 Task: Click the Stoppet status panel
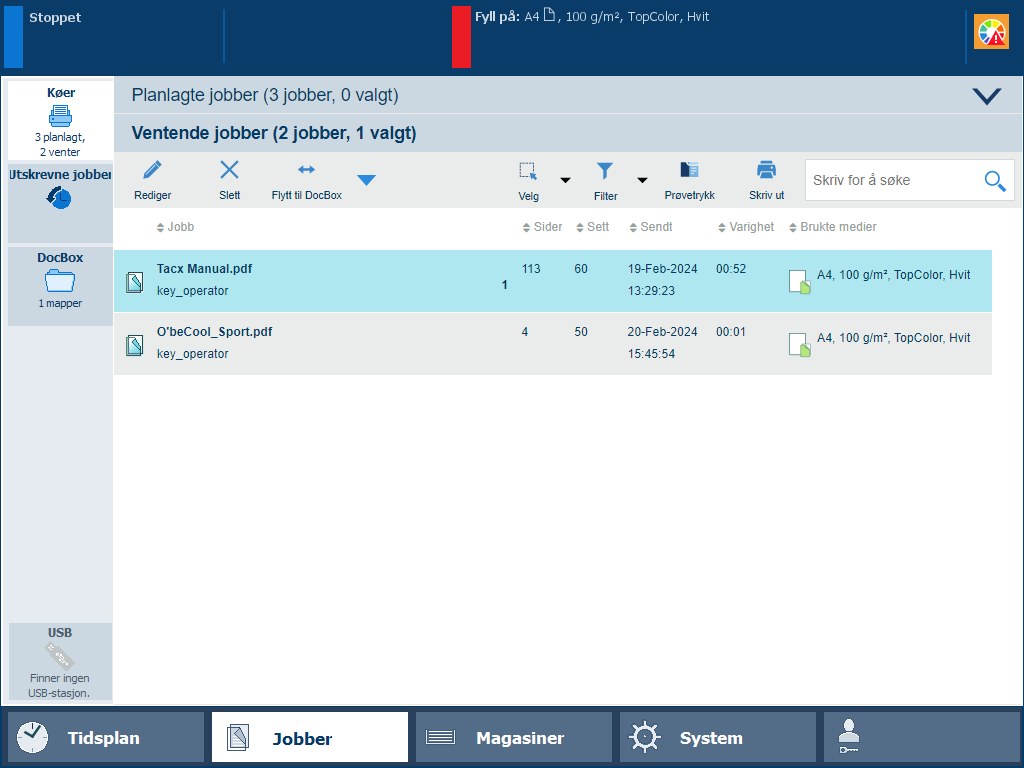pos(114,37)
